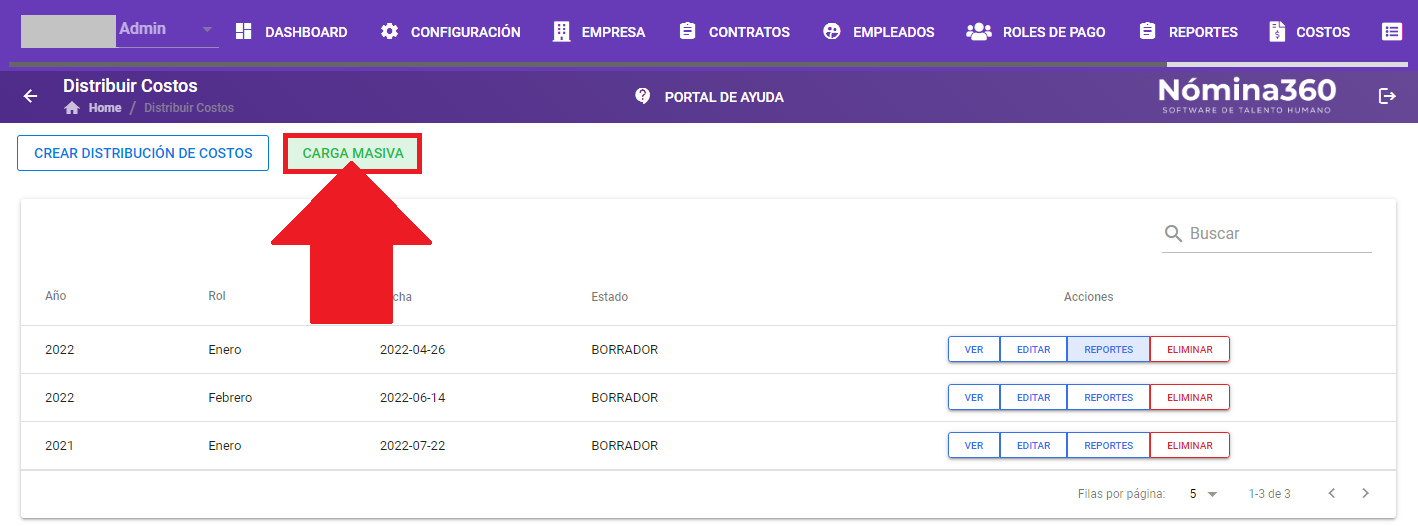1418x526 pixels.
Task: Click ELIMINAR for 2022 Enero row
Action: pos(1190,350)
